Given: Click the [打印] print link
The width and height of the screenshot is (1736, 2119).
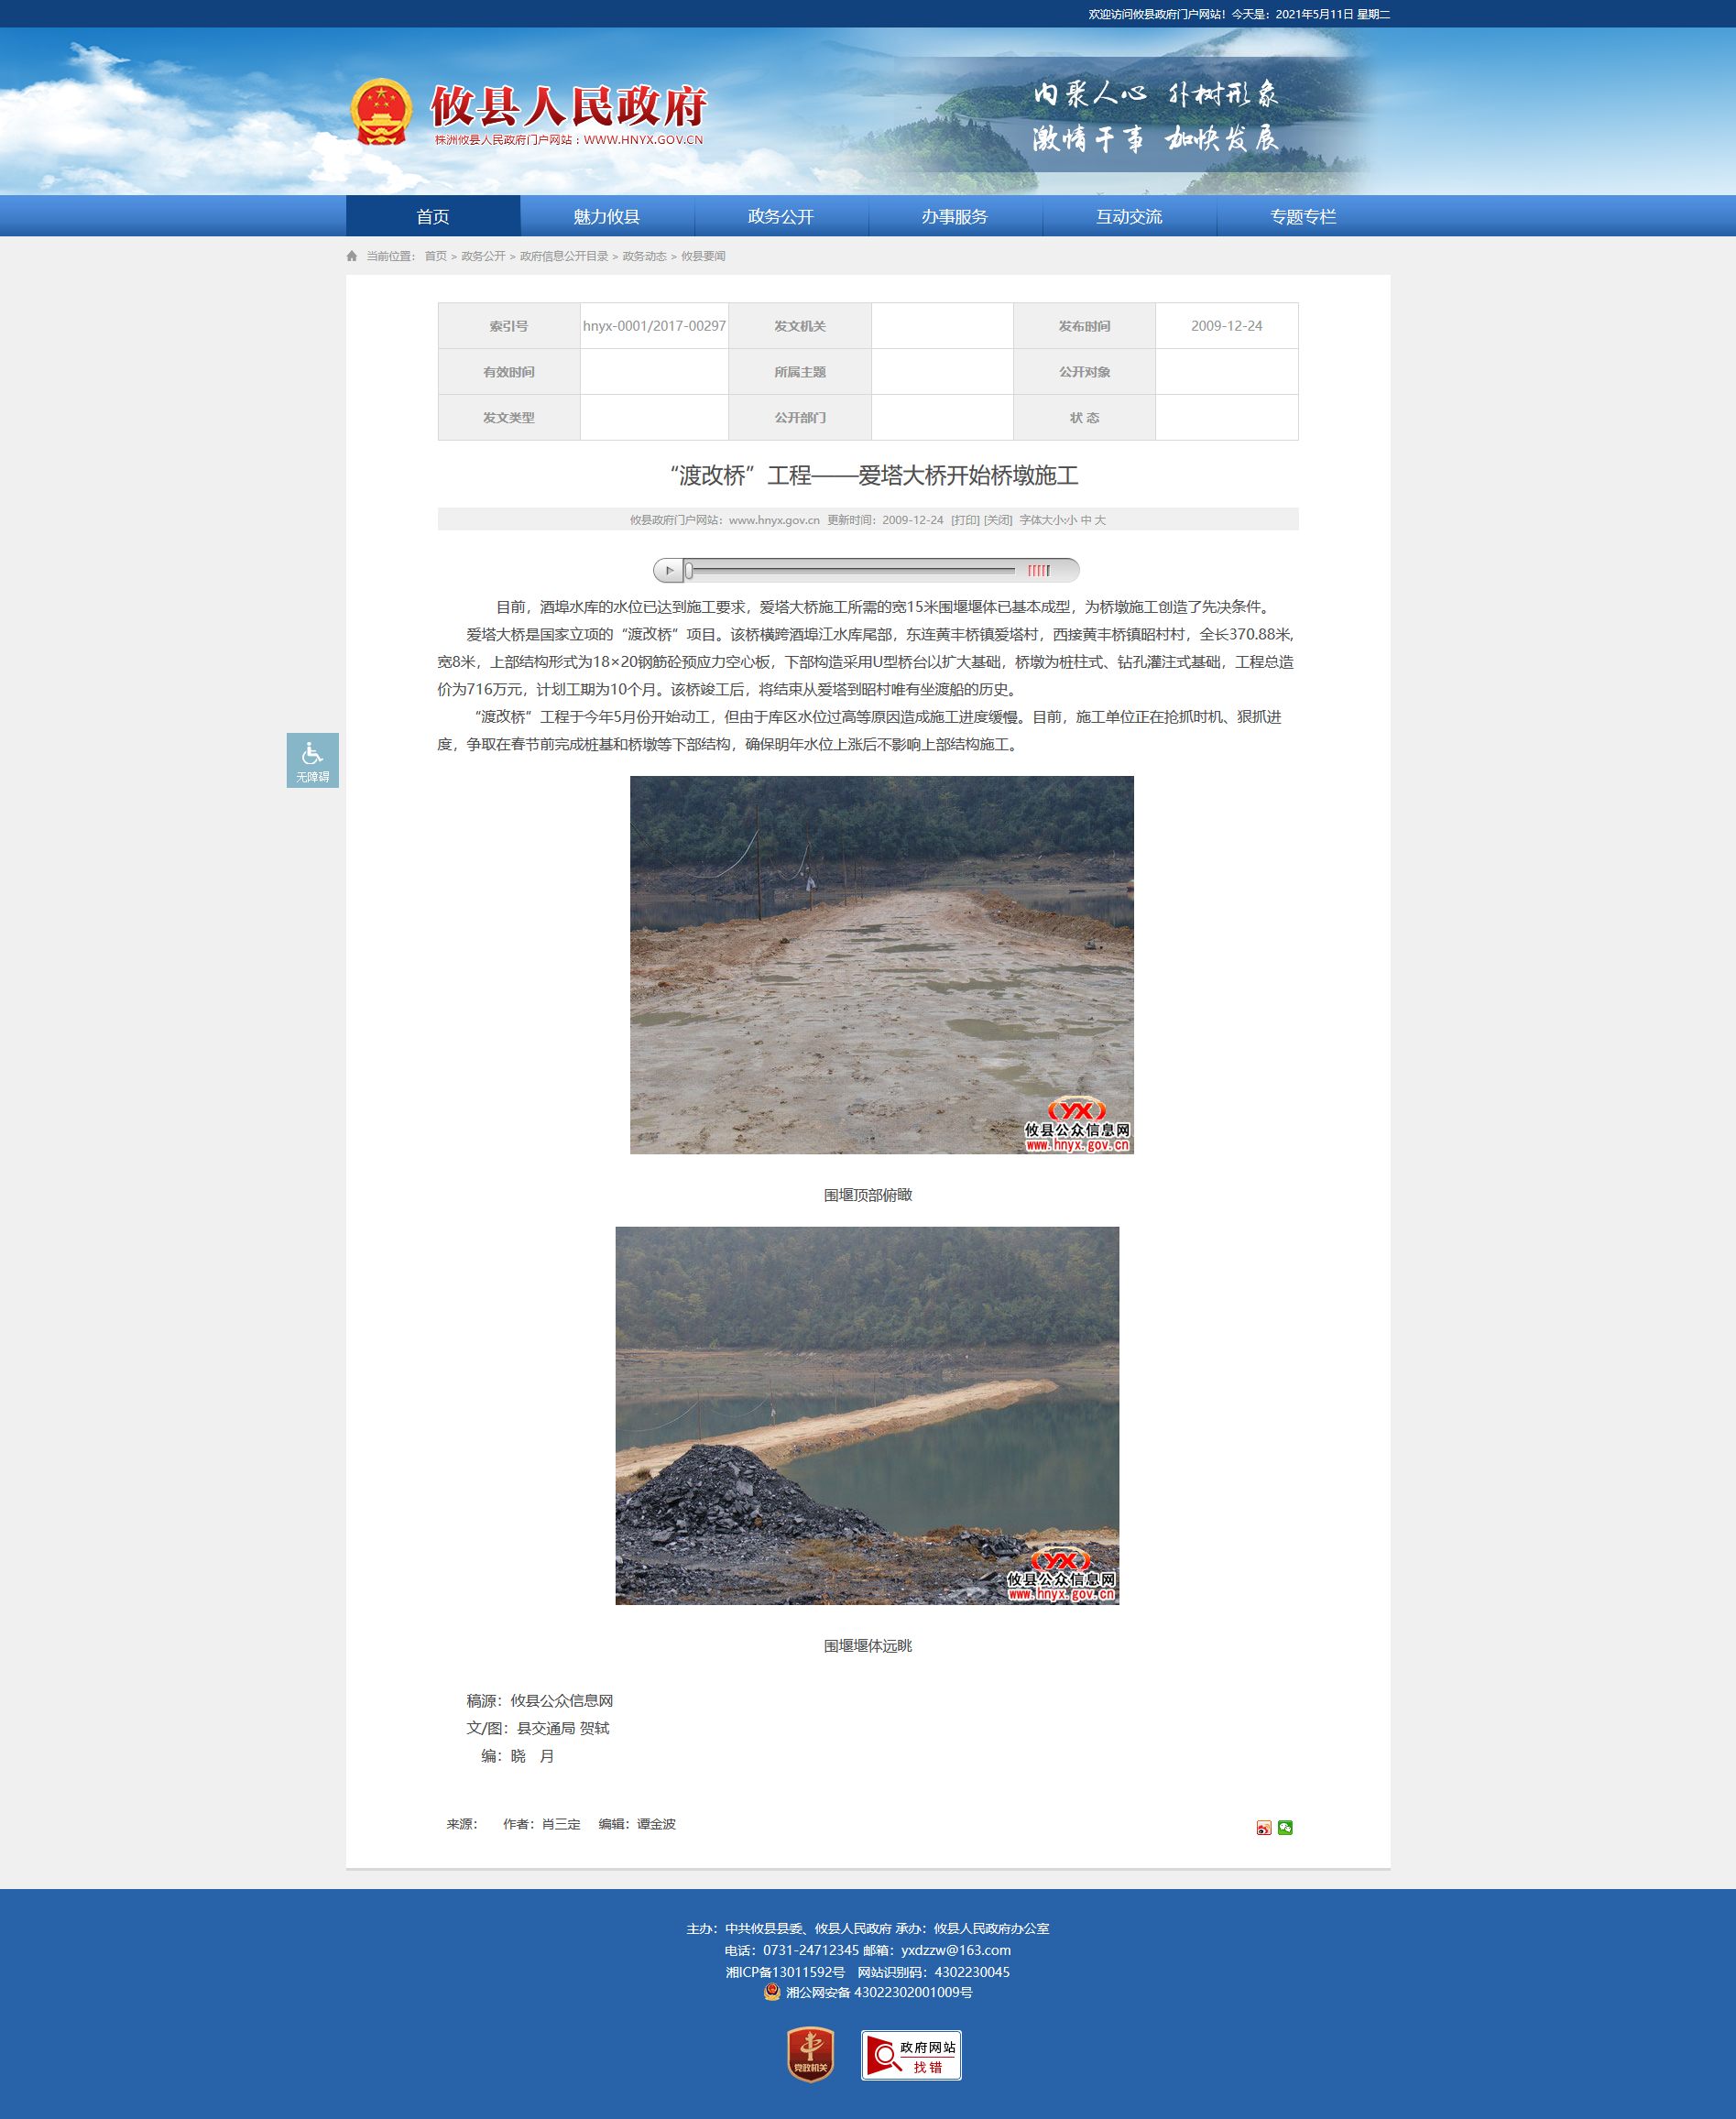Looking at the screenshot, I should coord(964,520).
